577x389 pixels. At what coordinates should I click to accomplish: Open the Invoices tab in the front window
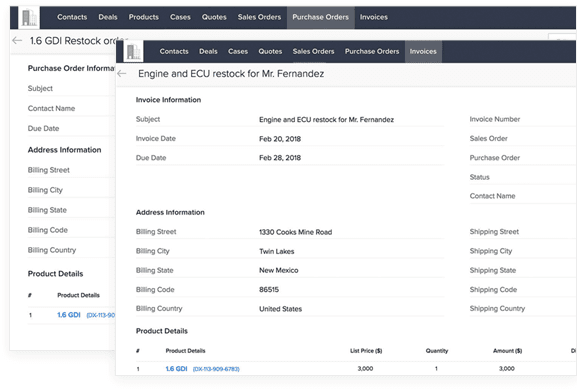pyautogui.click(x=423, y=52)
